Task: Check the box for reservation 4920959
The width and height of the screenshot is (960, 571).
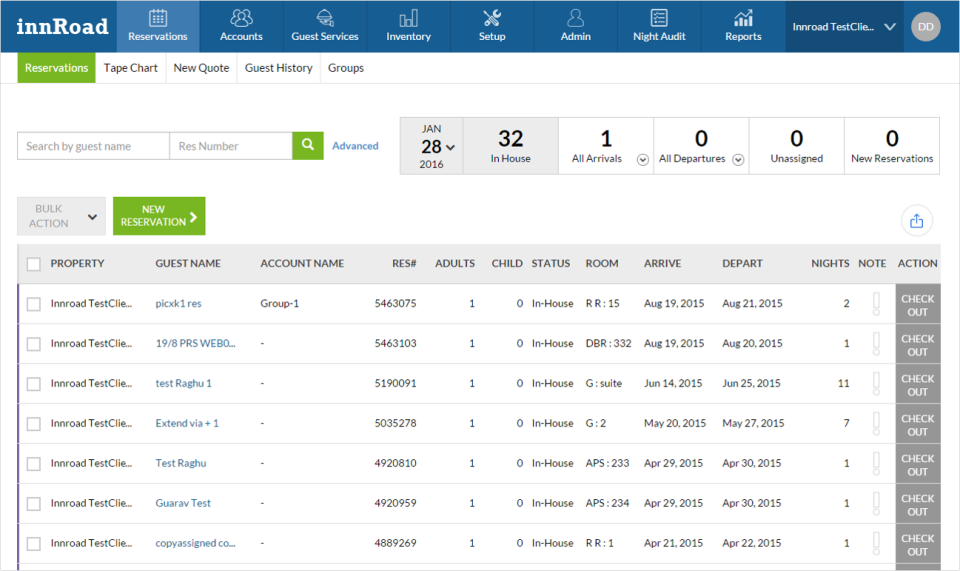Action: pyautogui.click(x=34, y=504)
